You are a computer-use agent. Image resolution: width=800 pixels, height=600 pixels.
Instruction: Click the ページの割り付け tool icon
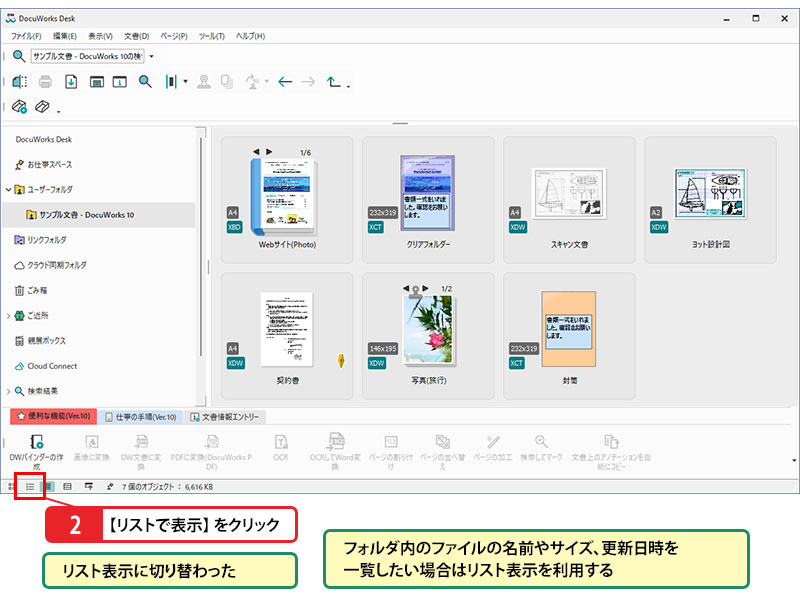coord(391,452)
